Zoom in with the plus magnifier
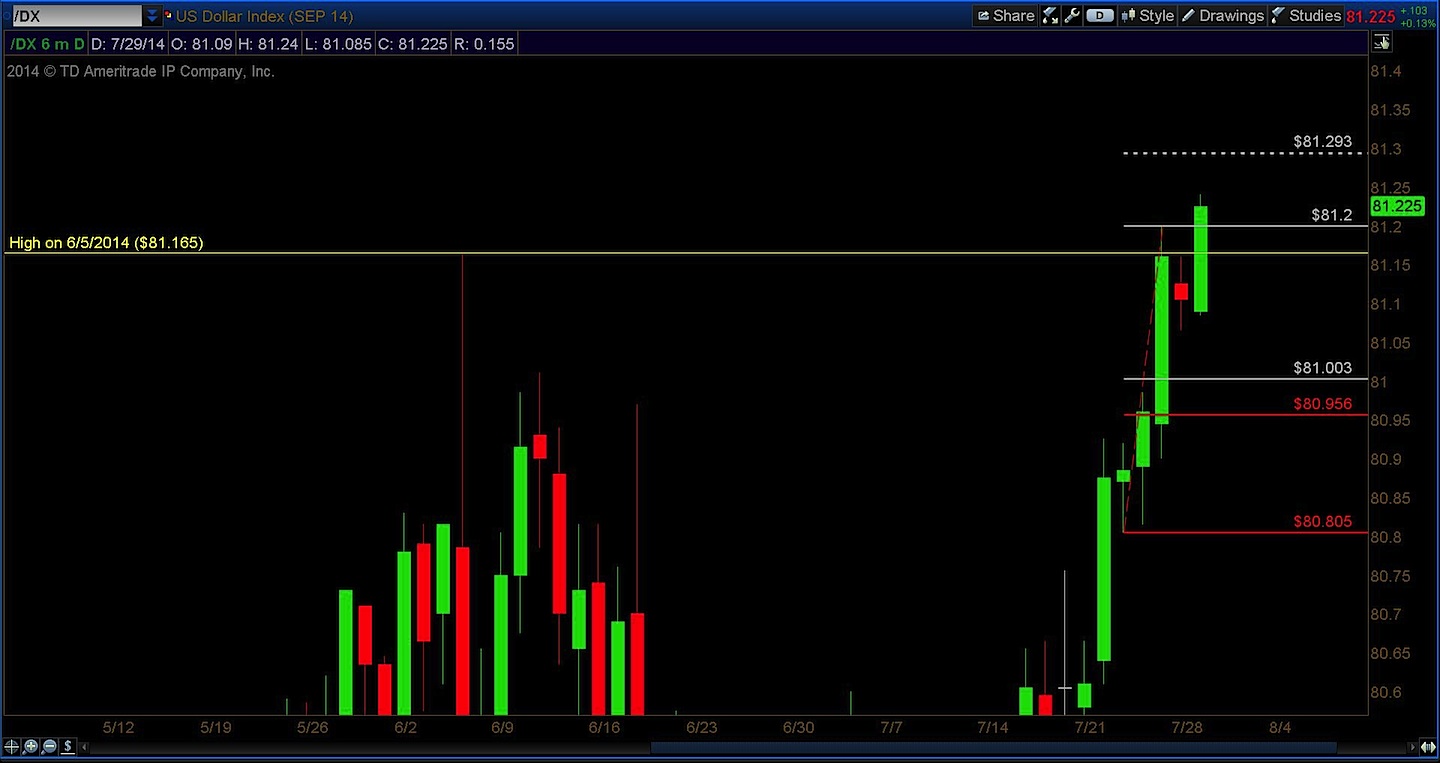 pyautogui.click(x=31, y=746)
